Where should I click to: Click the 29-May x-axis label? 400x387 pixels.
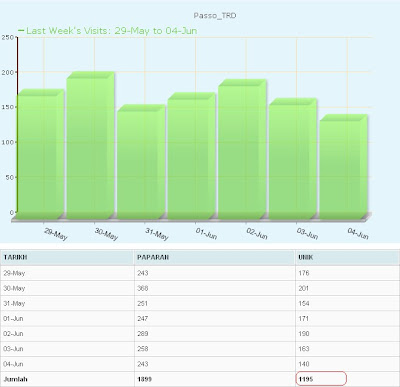click(x=56, y=234)
